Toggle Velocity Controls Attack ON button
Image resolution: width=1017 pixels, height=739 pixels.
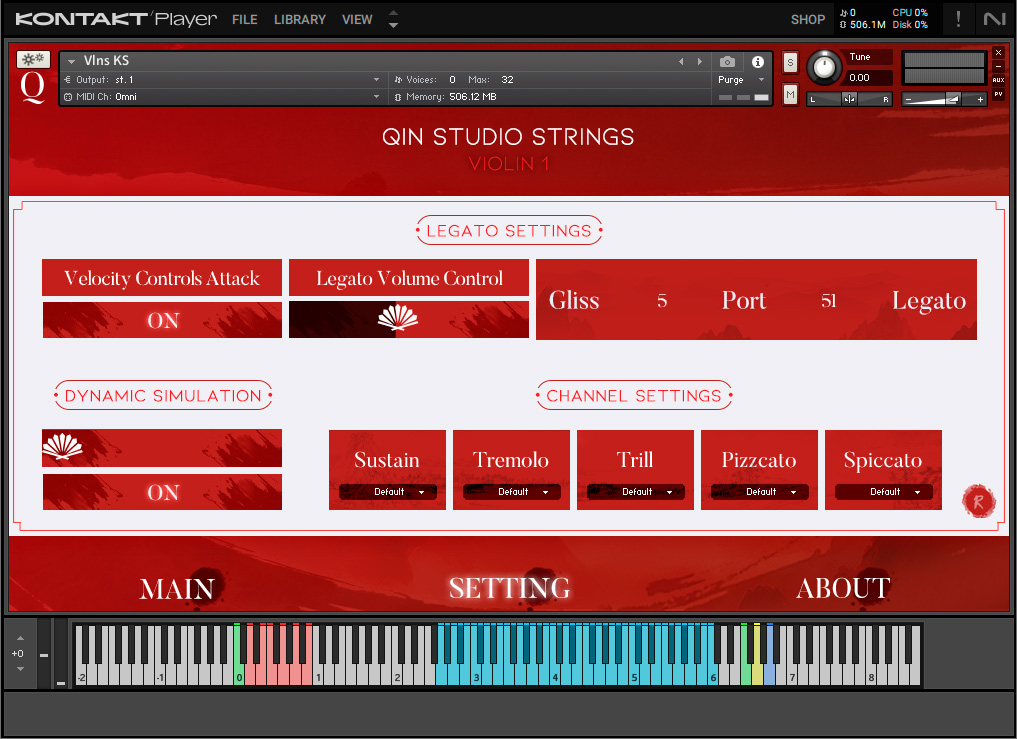(162, 320)
